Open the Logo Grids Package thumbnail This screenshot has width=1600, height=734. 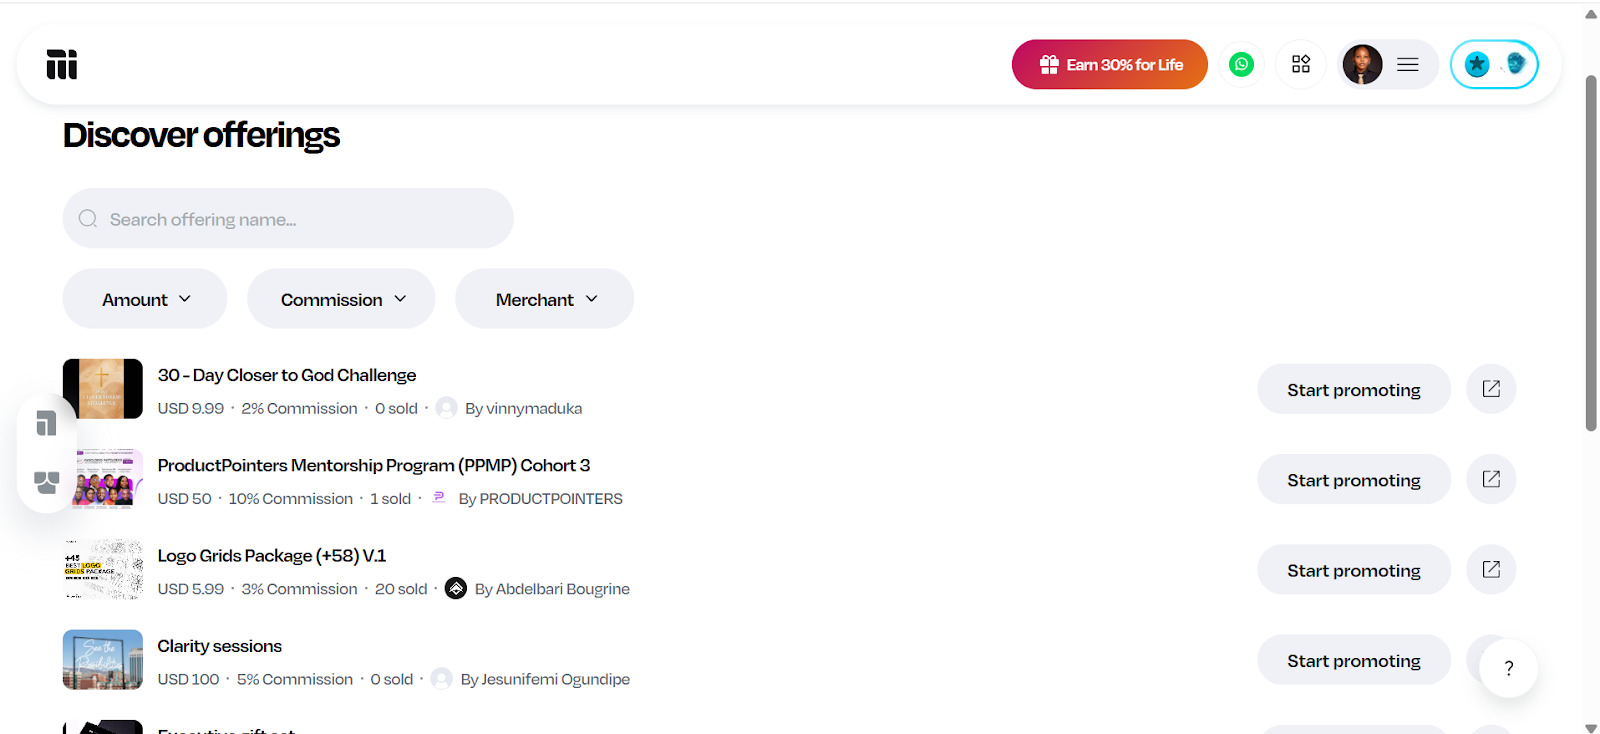pyautogui.click(x=103, y=569)
